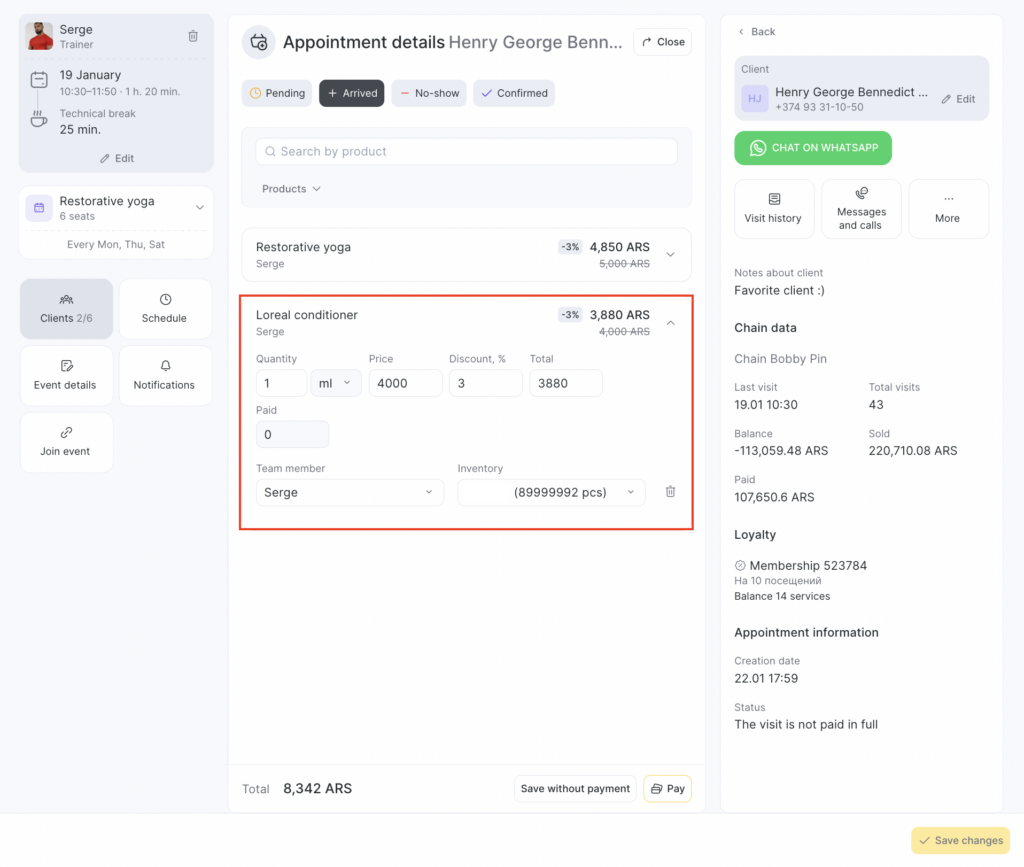This screenshot has width=1024, height=867.
Task: Open the Inventory dropdown
Action: [551, 492]
